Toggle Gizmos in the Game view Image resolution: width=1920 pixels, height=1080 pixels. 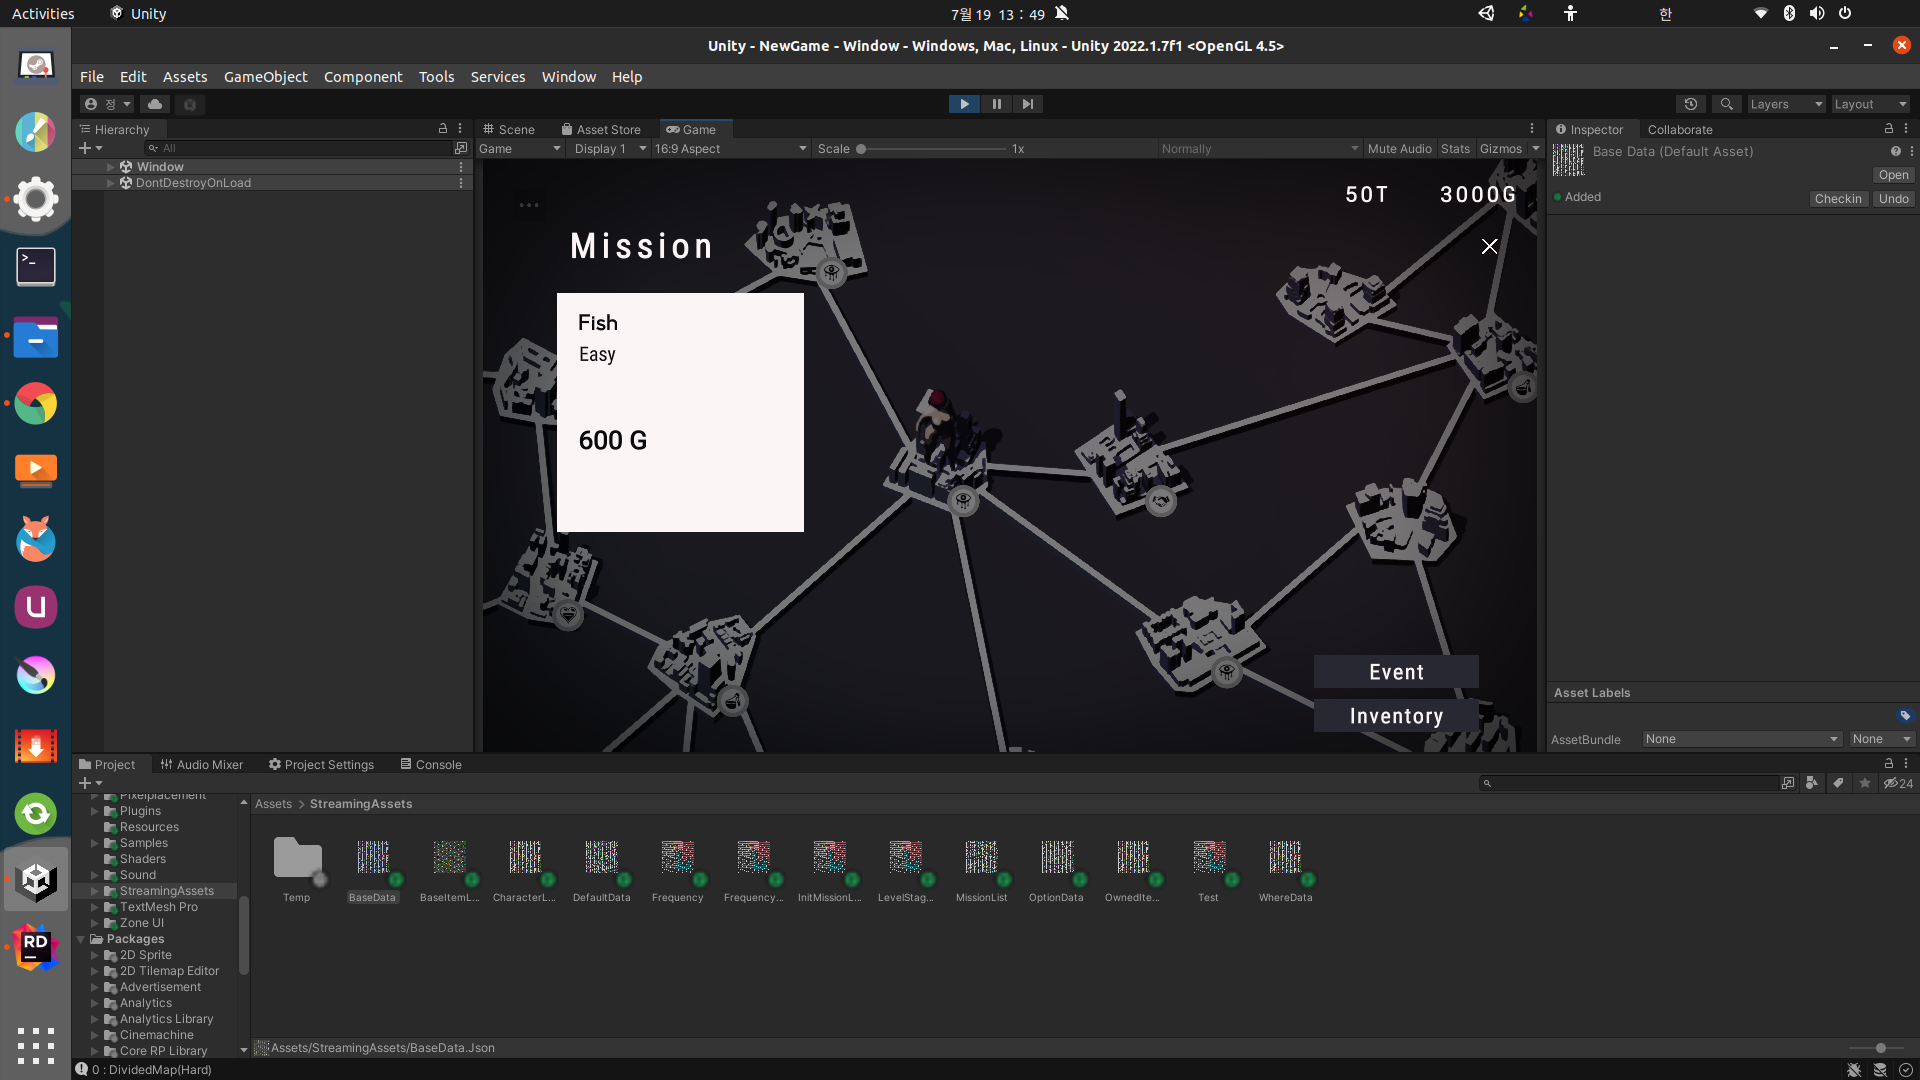click(x=1500, y=149)
